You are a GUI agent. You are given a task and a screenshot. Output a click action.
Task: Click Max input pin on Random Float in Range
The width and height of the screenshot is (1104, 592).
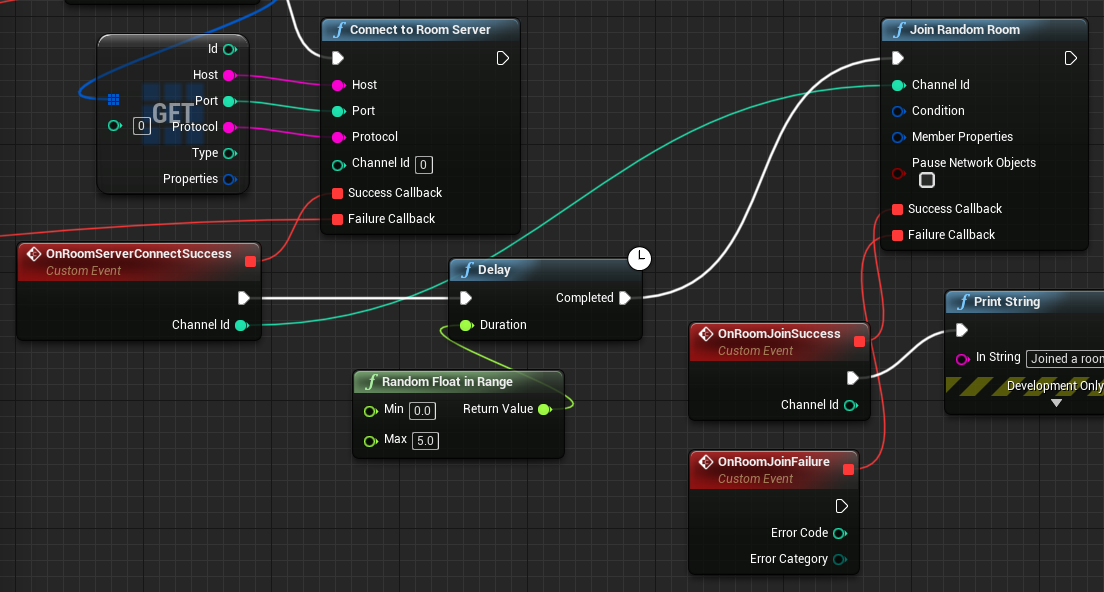click(370, 441)
